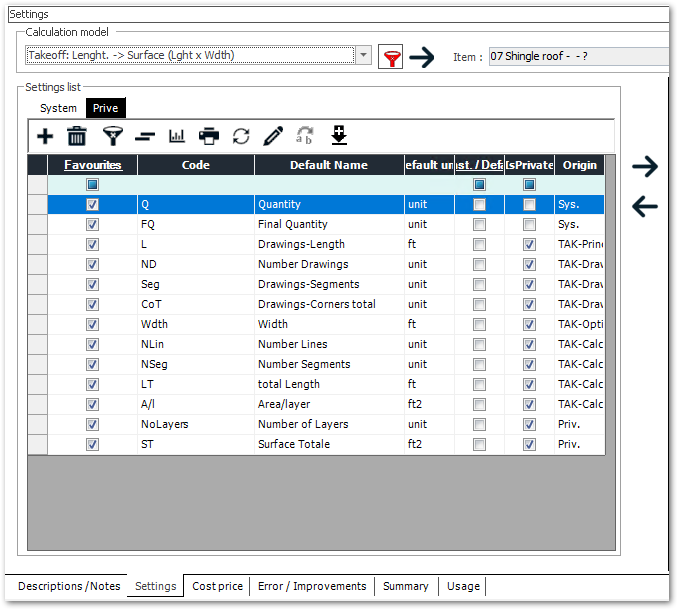Click the funnel filter icon in the list toolbar
This screenshot has width=678, height=610.
click(x=112, y=136)
